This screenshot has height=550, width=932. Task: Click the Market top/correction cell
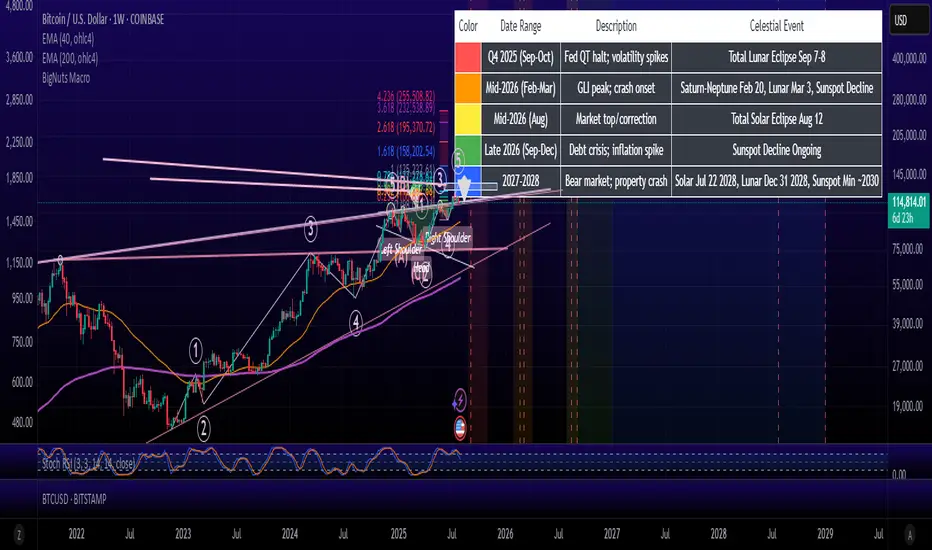coord(616,119)
